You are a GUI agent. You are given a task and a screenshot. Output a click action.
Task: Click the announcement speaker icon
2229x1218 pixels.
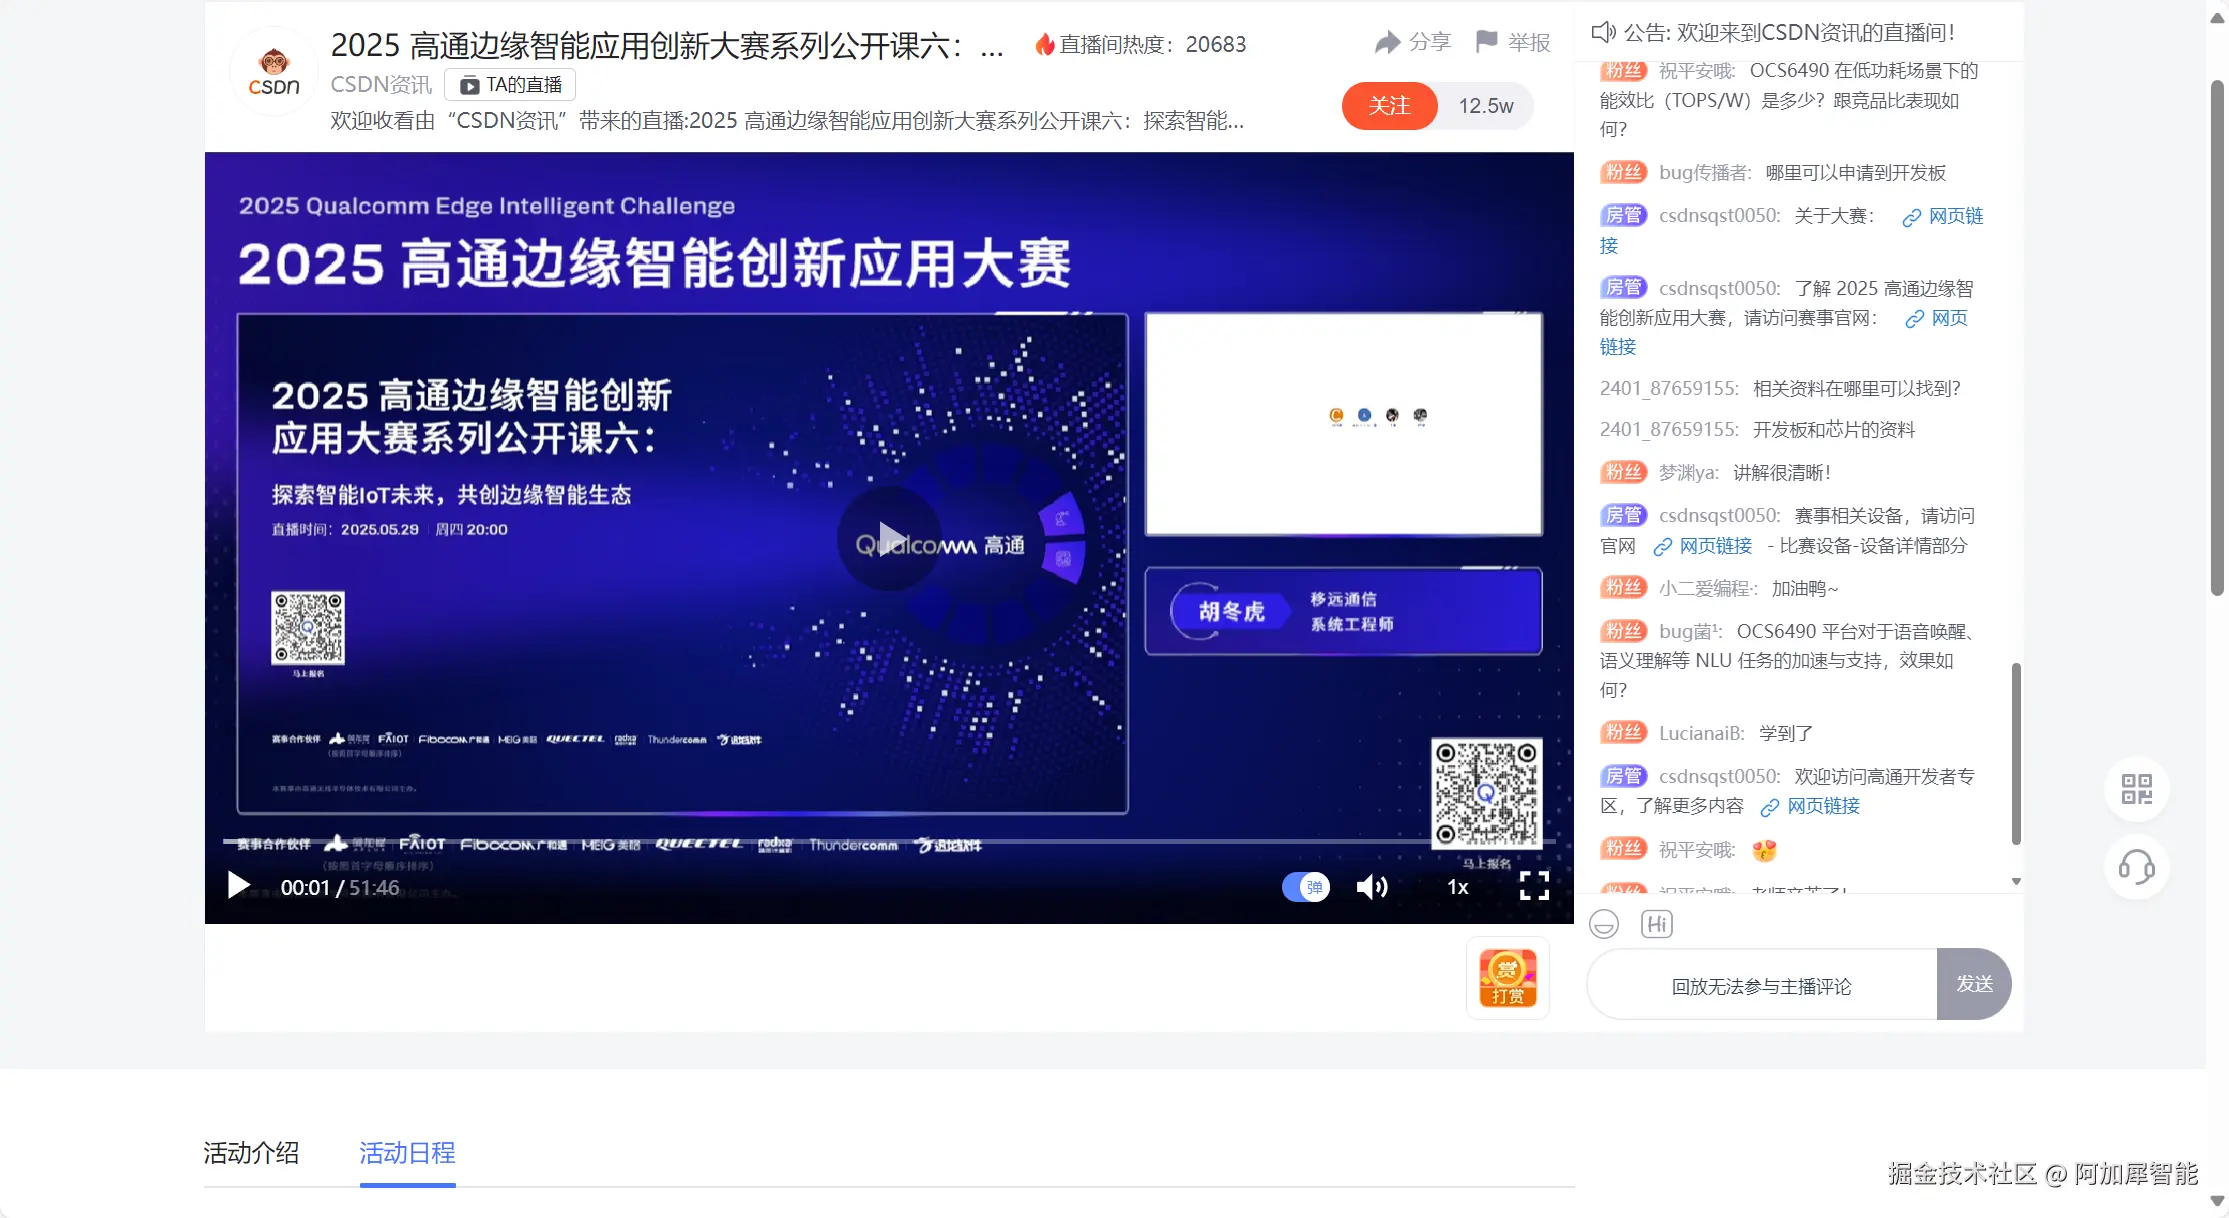[x=1603, y=33]
